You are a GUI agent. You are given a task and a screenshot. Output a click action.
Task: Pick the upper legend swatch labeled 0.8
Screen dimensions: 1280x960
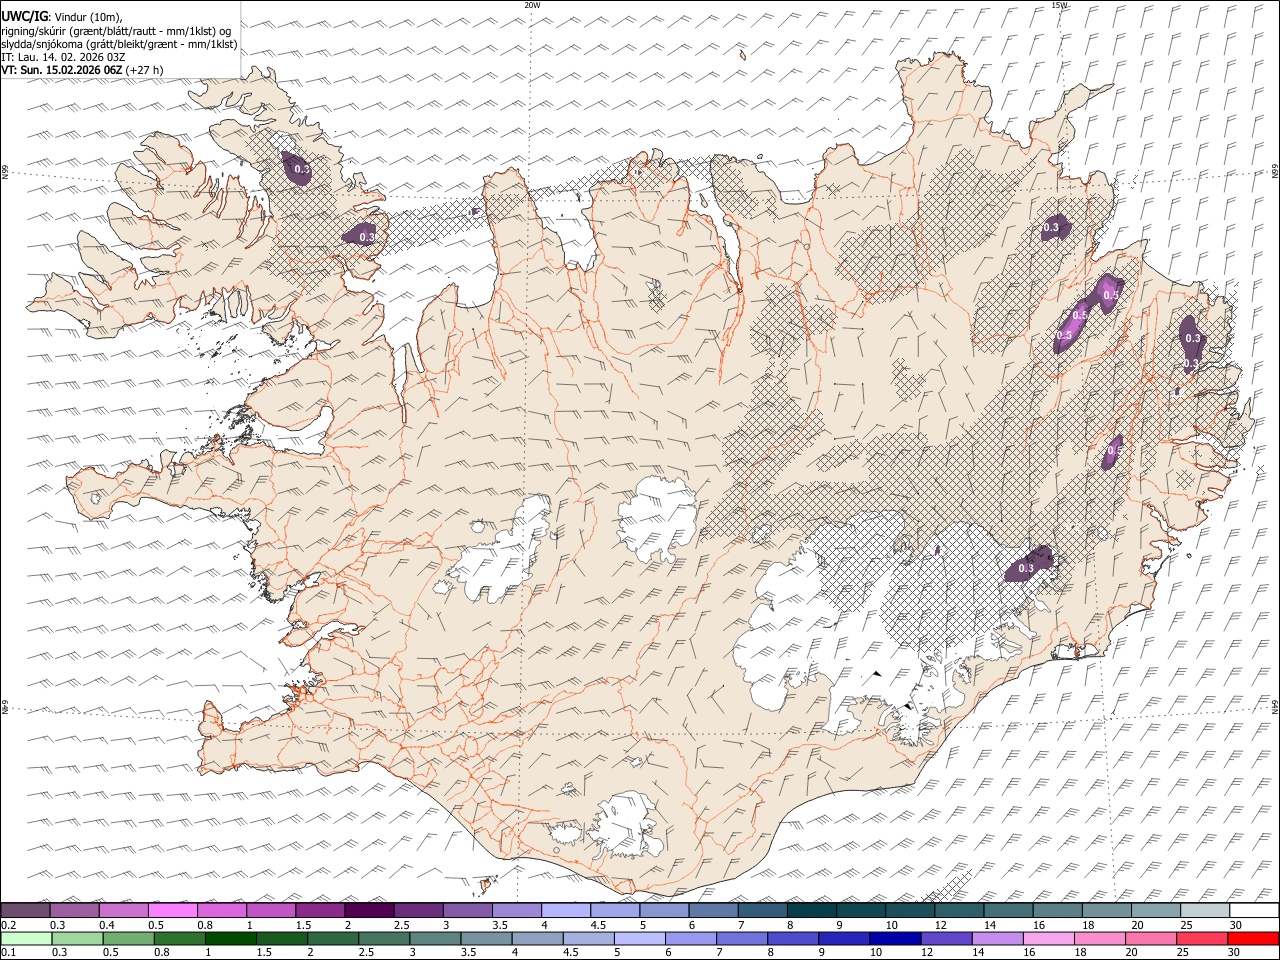(221, 911)
